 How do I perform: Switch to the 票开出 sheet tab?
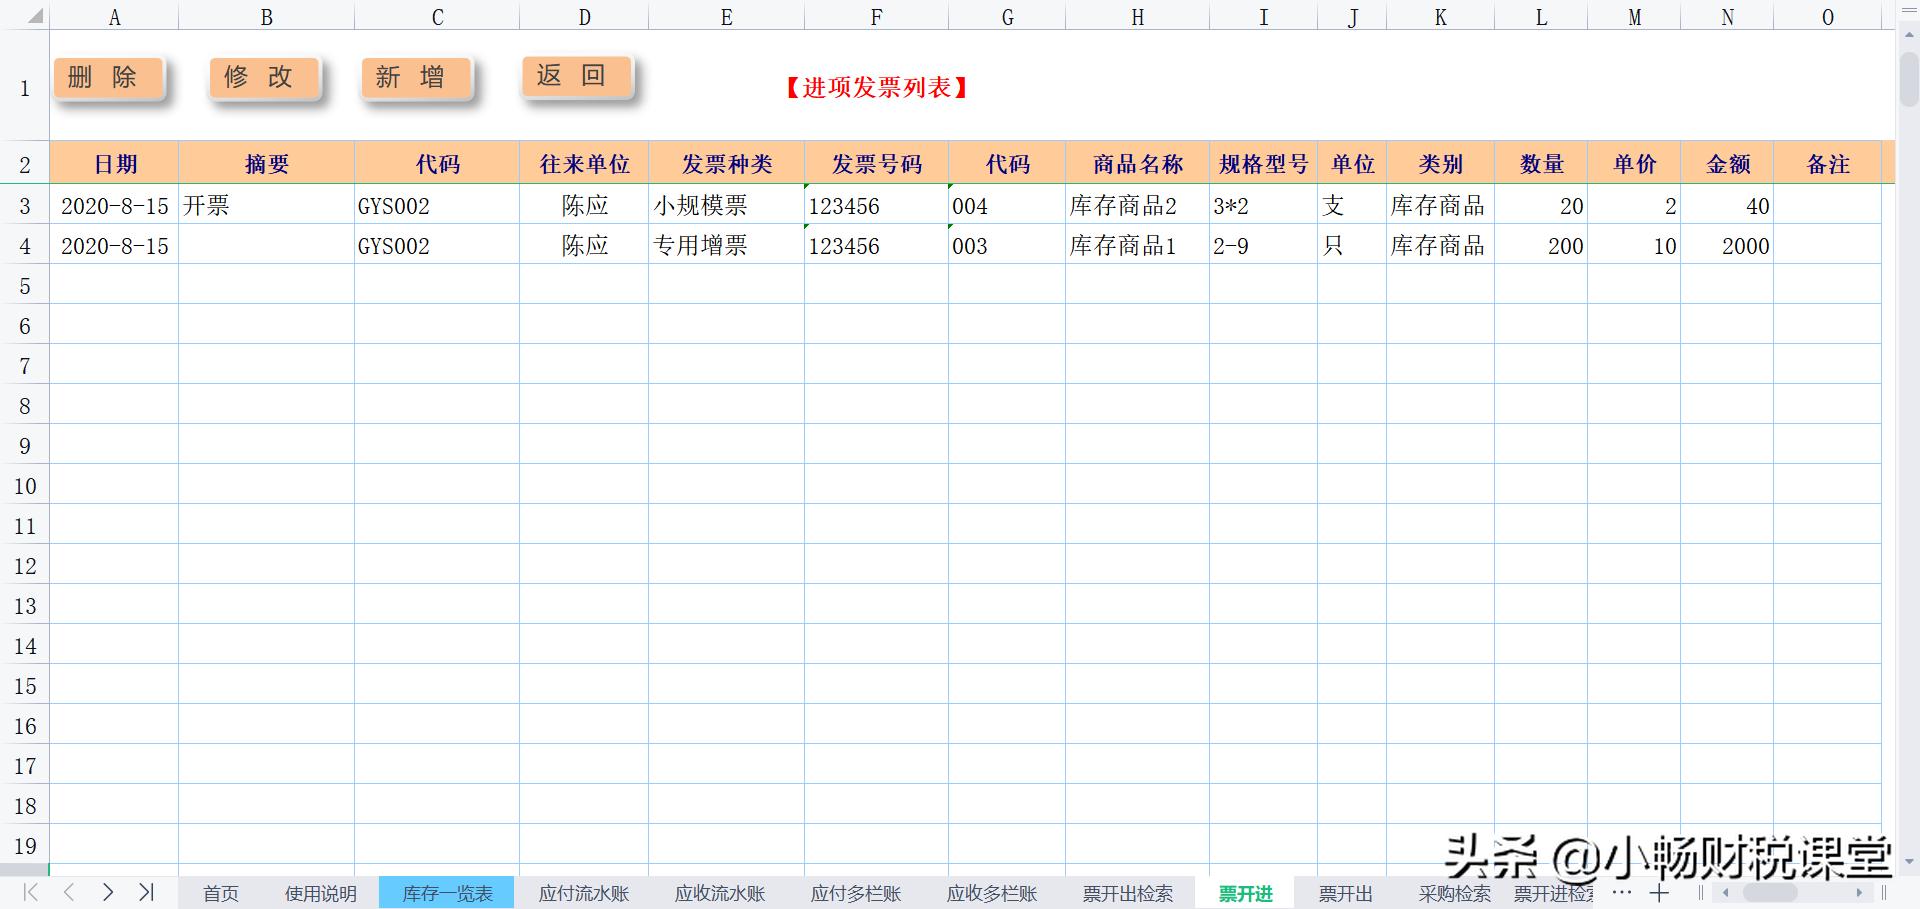tap(1346, 893)
